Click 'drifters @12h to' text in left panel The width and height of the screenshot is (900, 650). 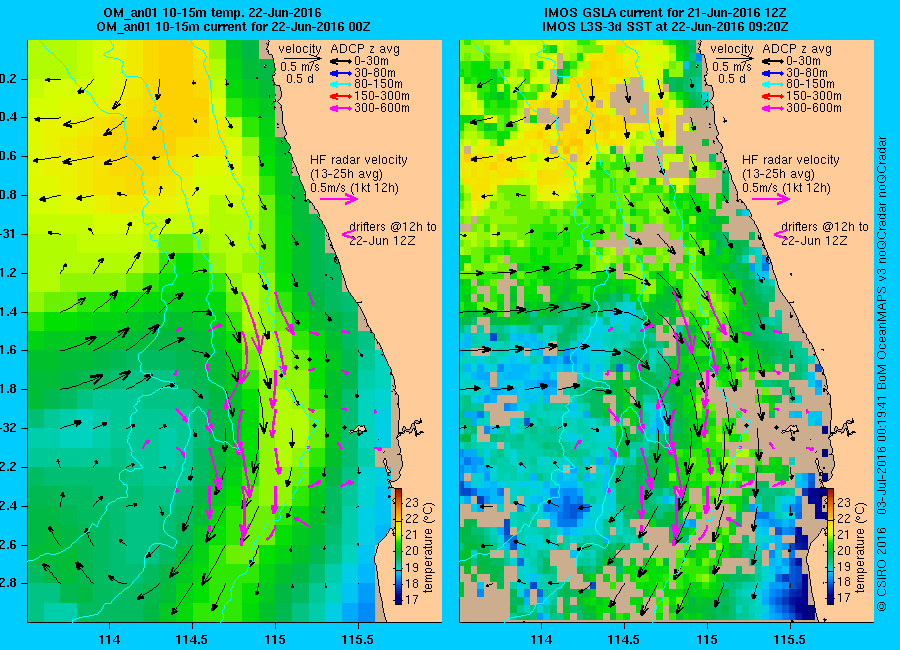tap(393, 227)
